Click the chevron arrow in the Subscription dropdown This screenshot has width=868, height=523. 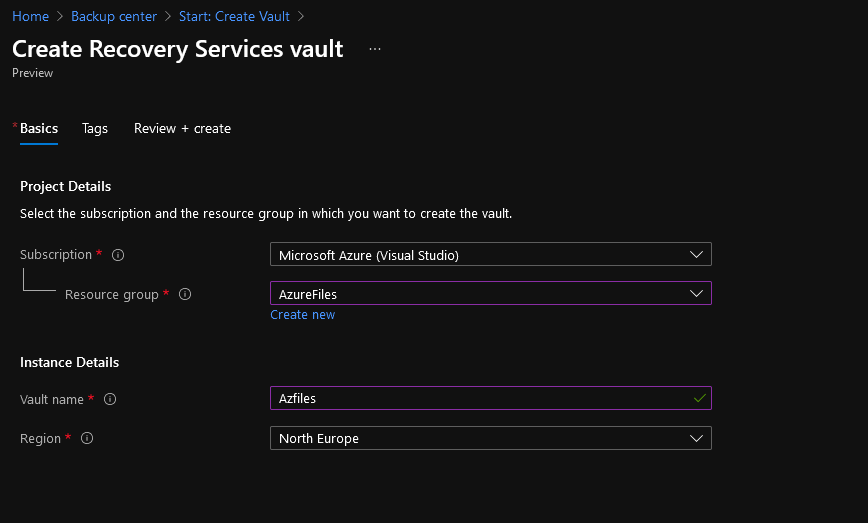(x=697, y=255)
